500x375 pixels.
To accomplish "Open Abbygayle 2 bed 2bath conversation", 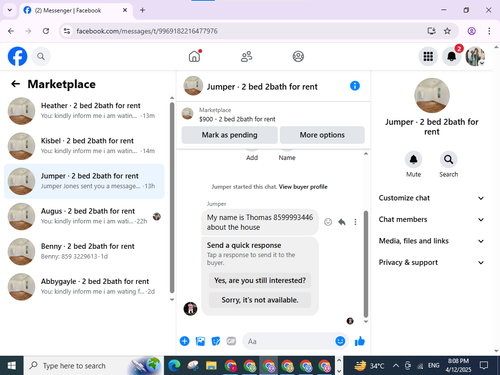I will [x=84, y=287].
